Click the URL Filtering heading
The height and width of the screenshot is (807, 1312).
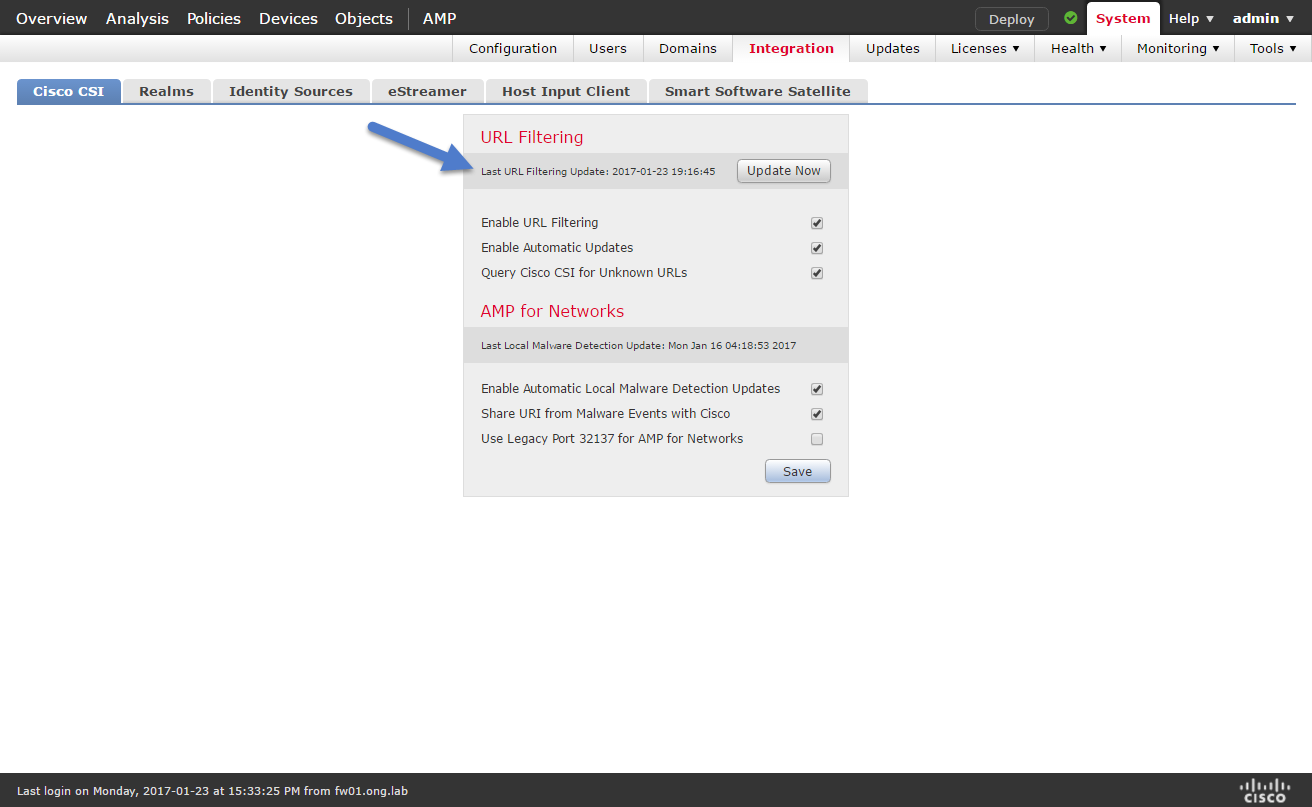[x=532, y=137]
